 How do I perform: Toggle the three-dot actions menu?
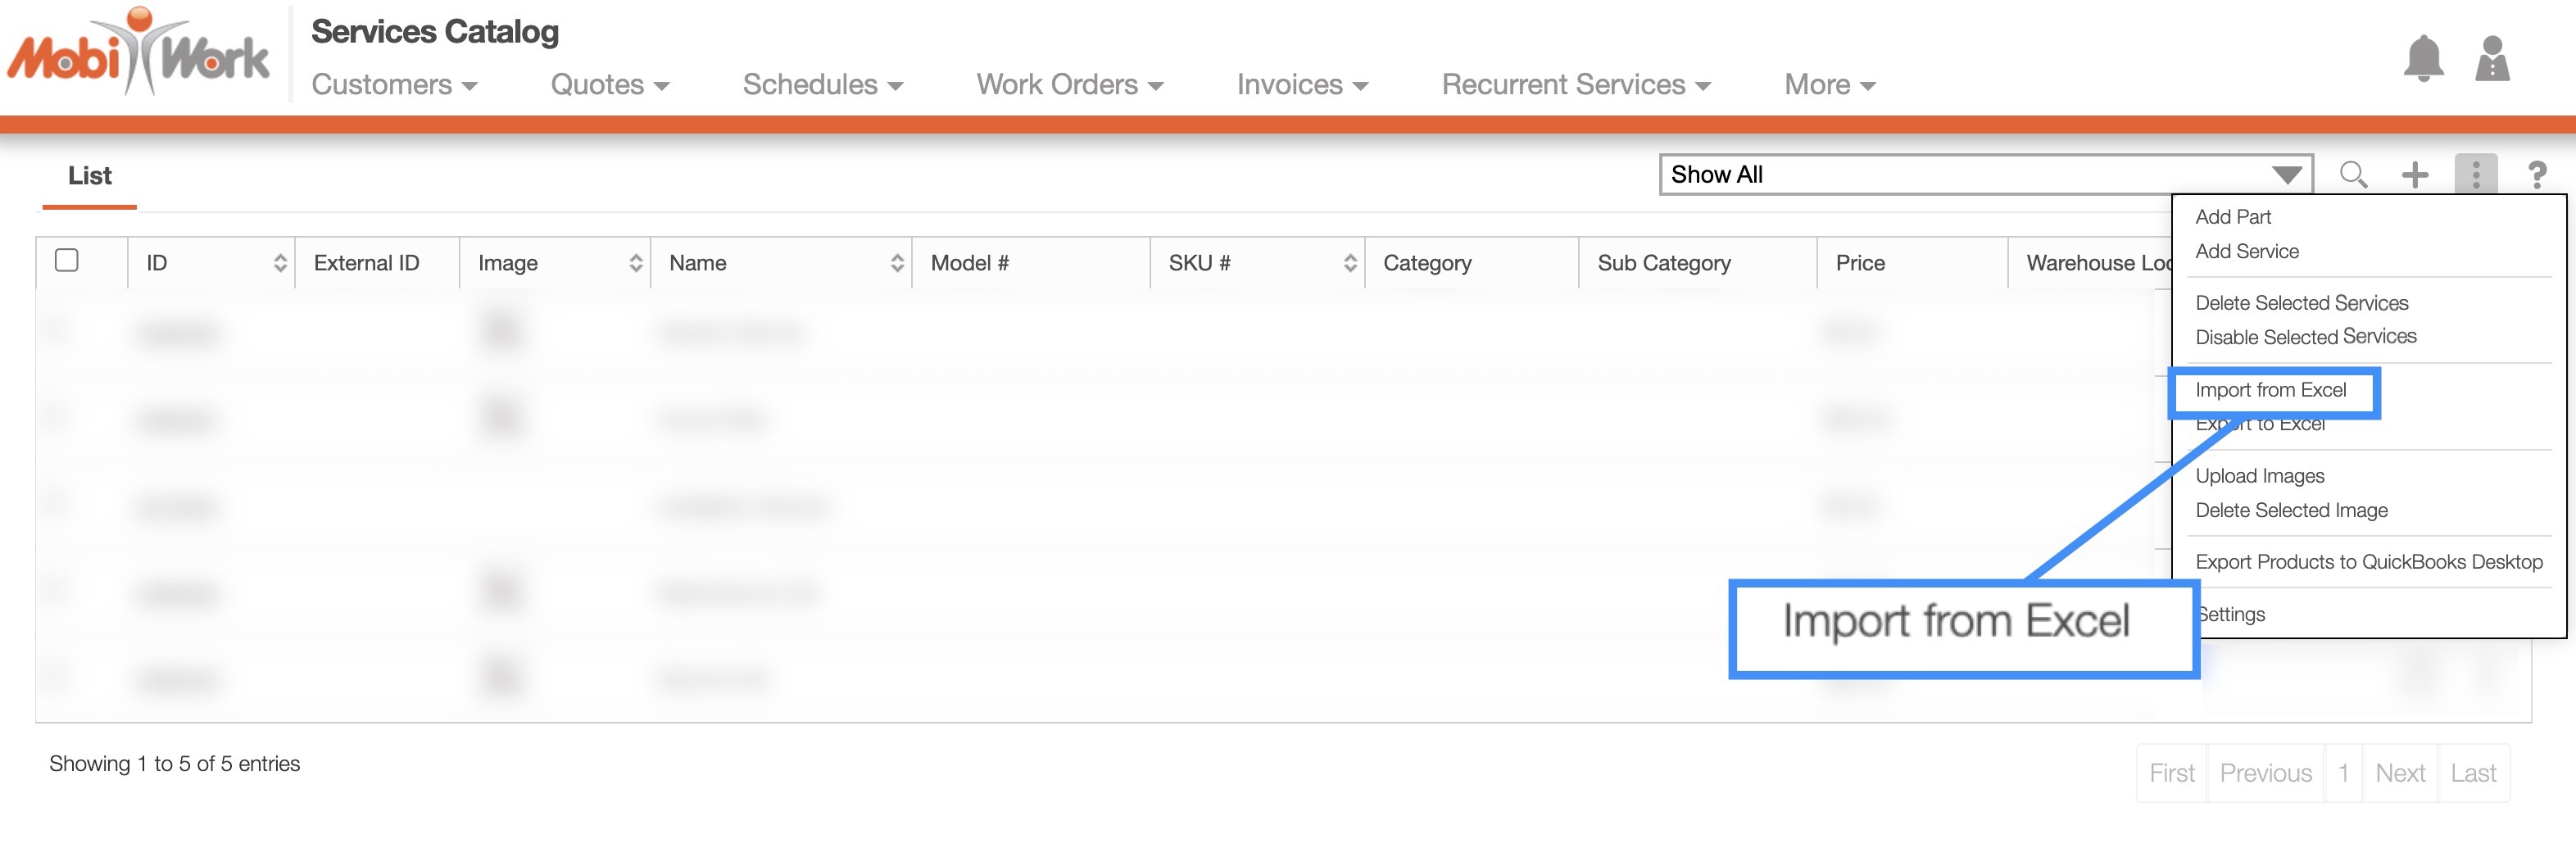pos(2475,175)
